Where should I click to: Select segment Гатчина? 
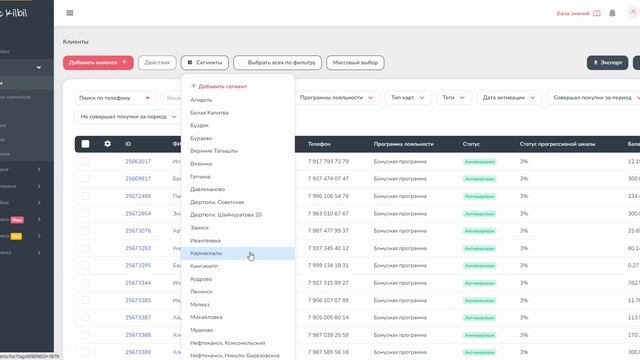238,177
